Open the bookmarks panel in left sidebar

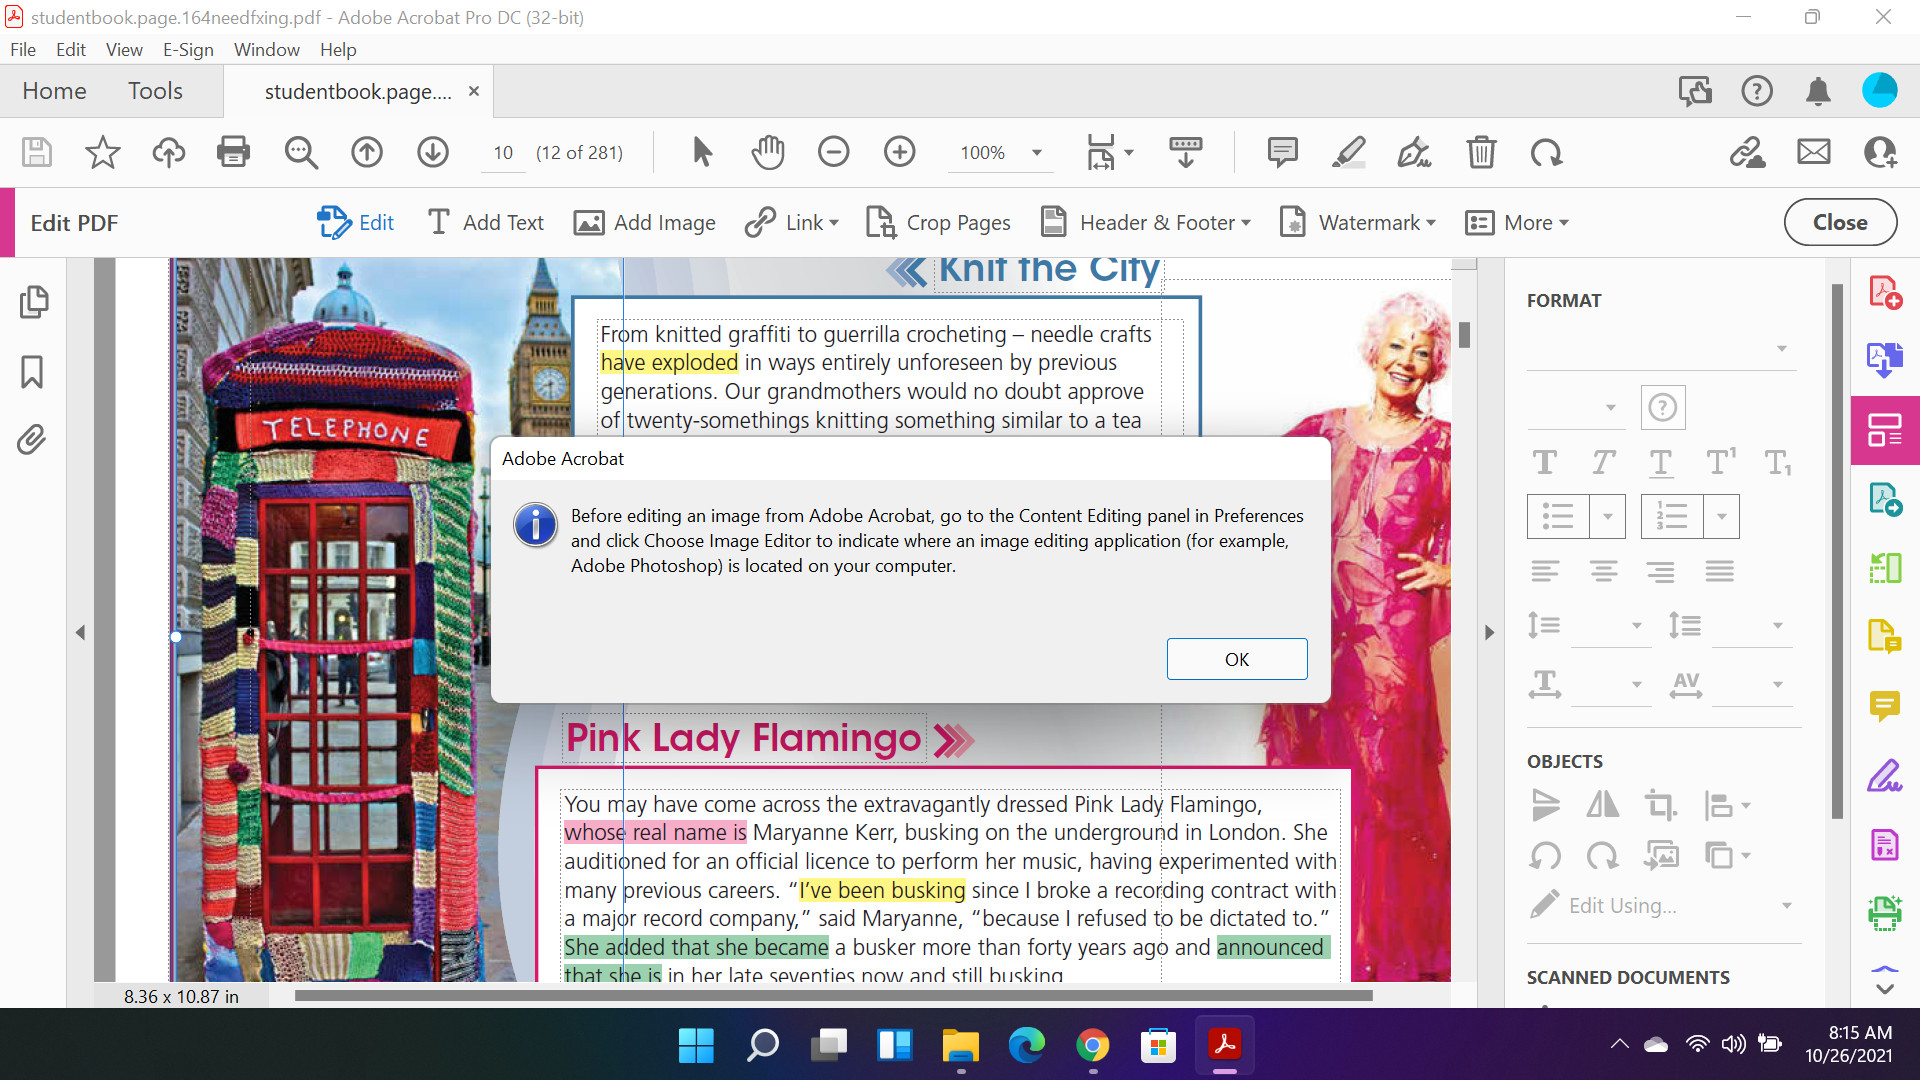click(32, 371)
